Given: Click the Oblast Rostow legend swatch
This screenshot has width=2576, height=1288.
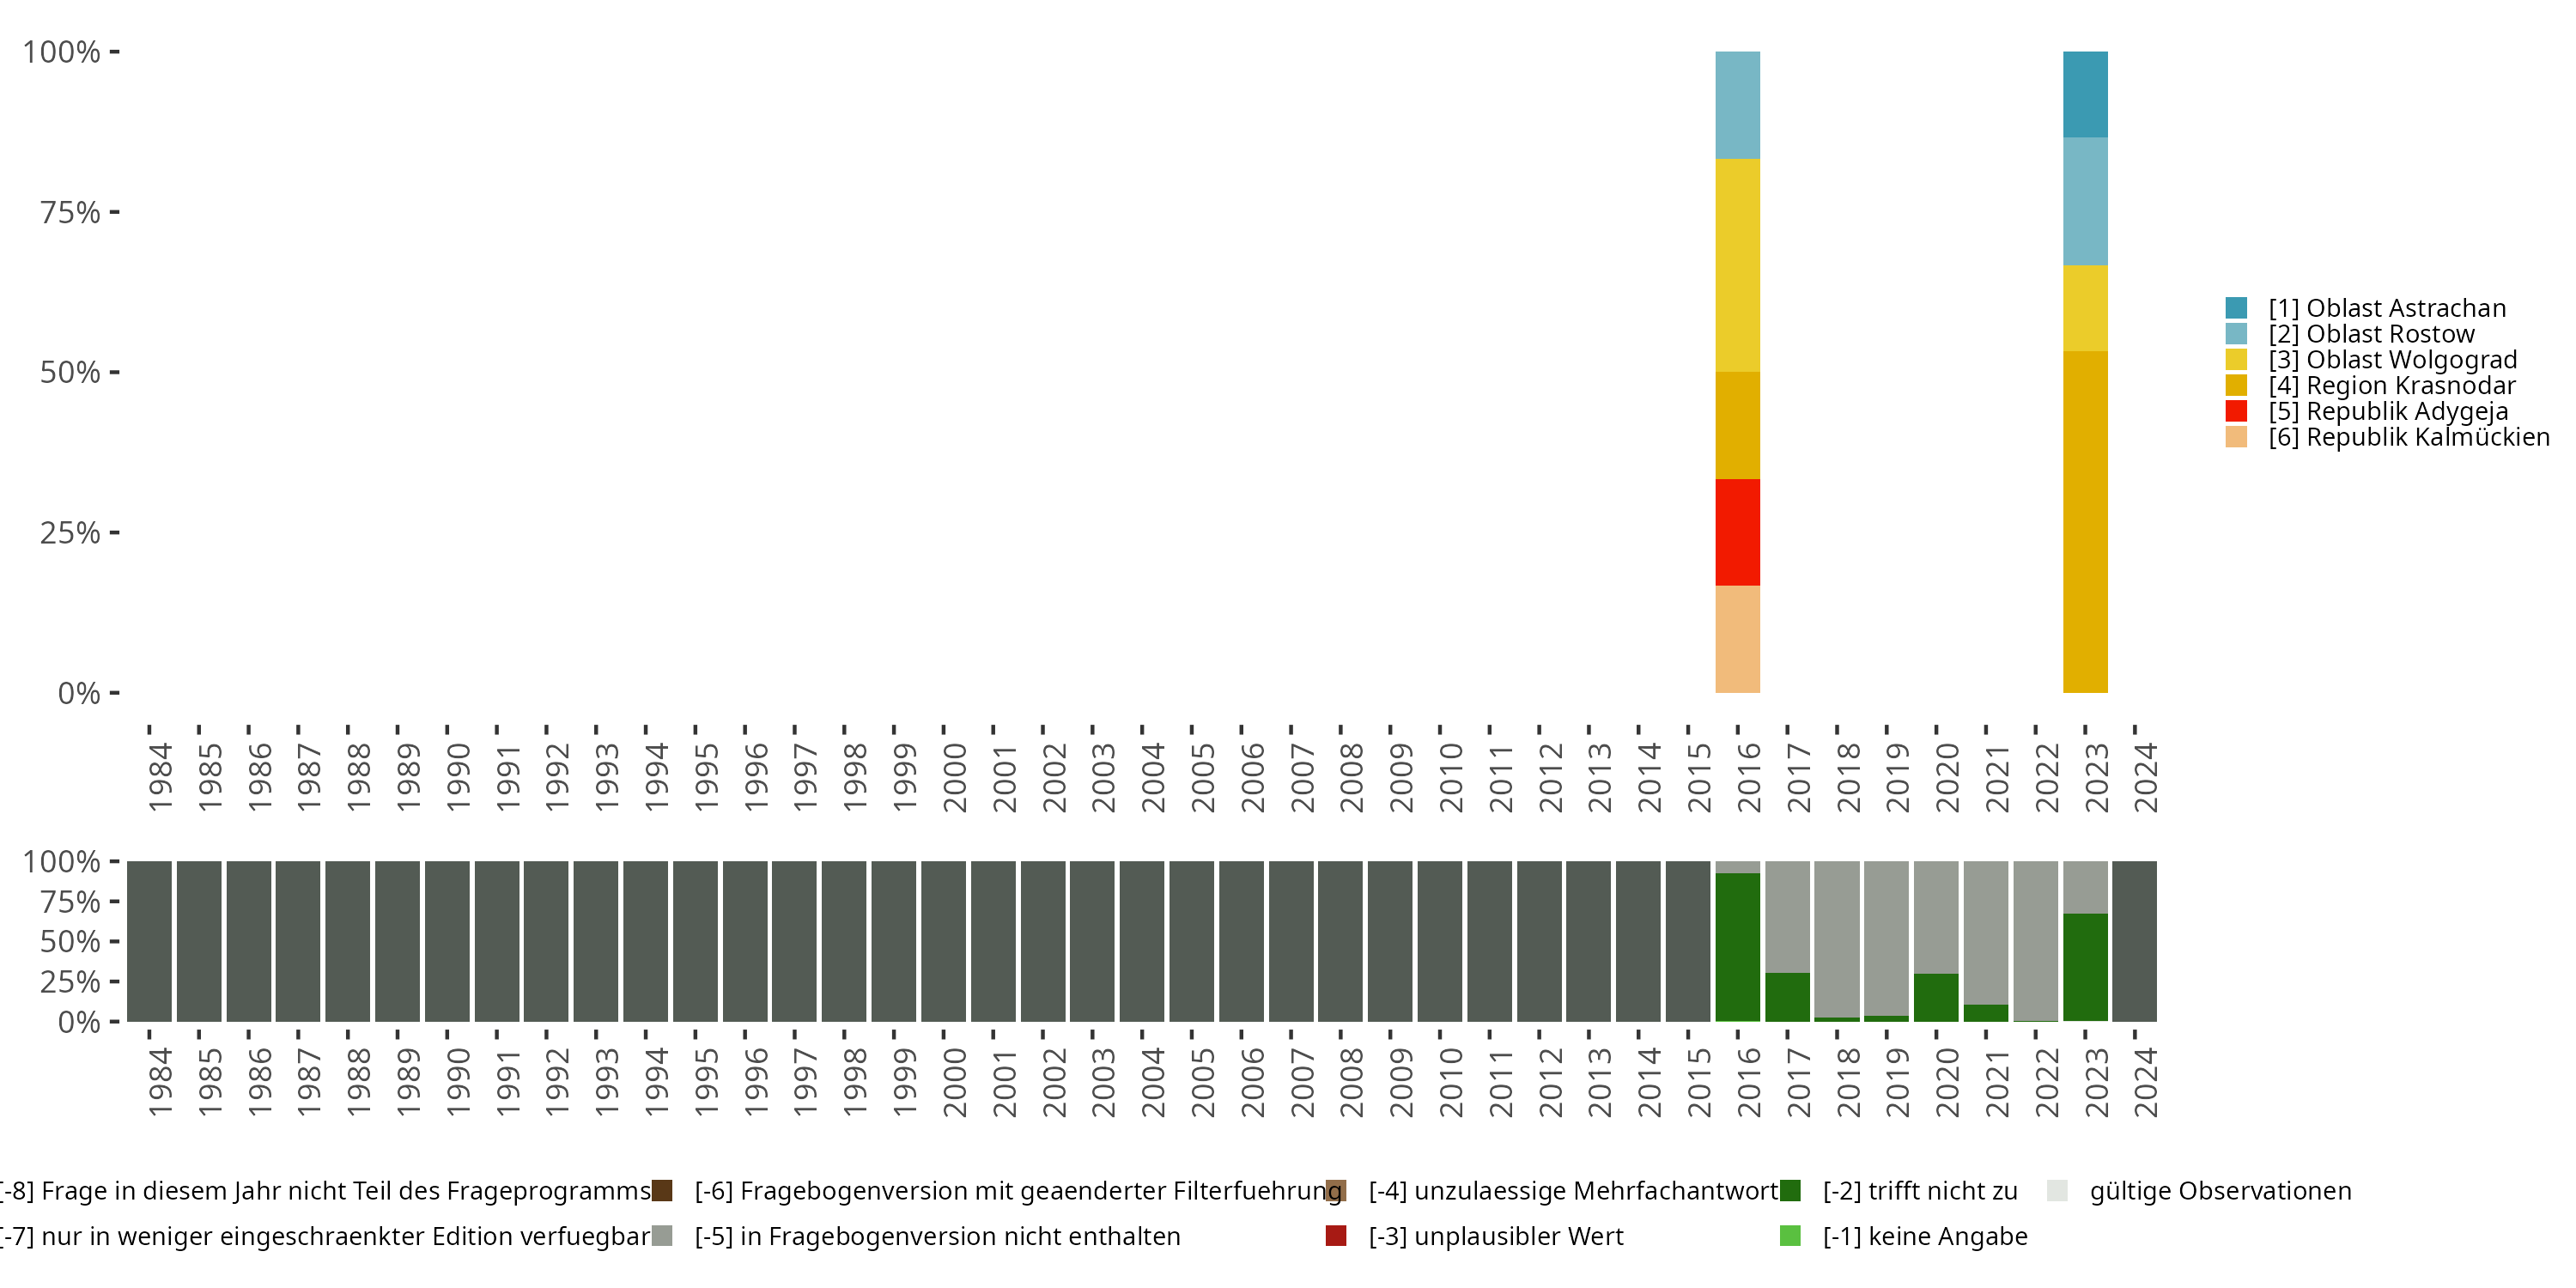Looking at the screenshot, I should pyautogui.click(x=2236, y=334).
